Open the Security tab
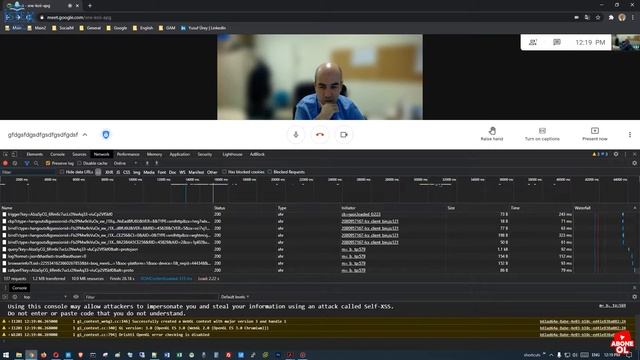The image size is (640, 360). click(205, 154)
